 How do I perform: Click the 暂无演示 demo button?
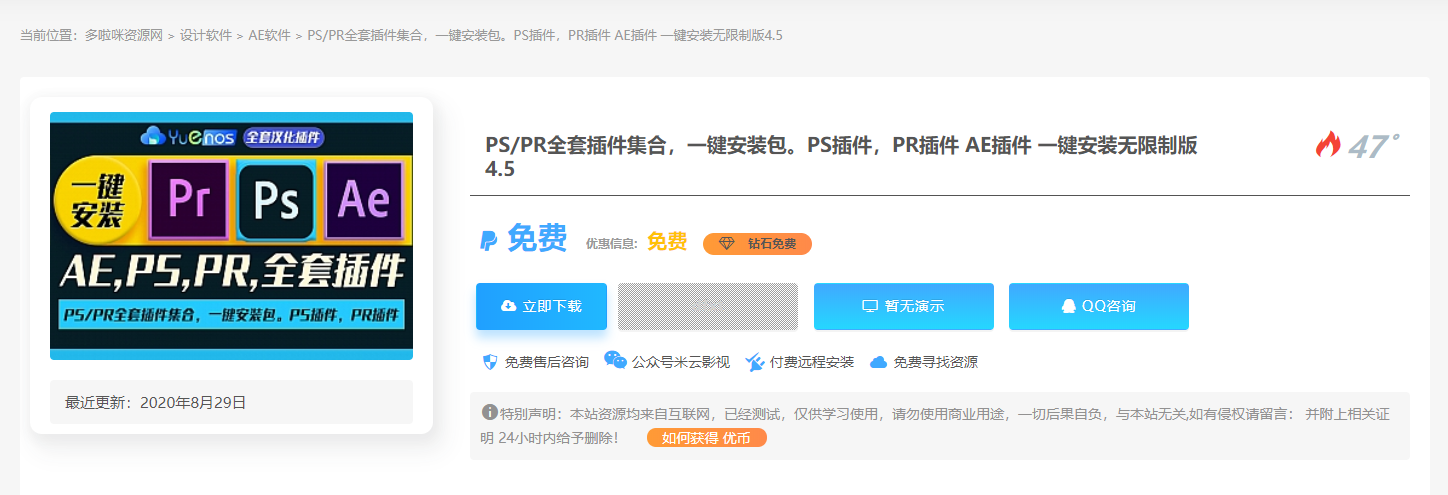point(903,306)
